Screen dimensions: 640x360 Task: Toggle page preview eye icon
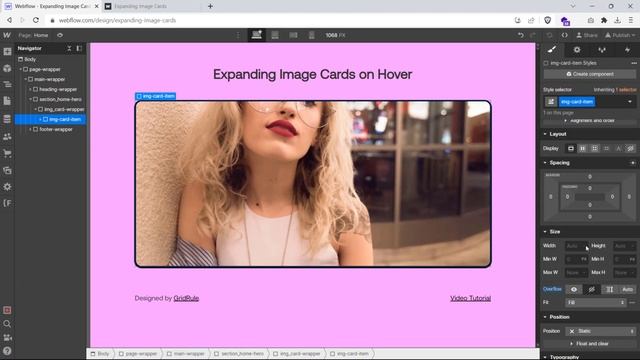point(60,35)
